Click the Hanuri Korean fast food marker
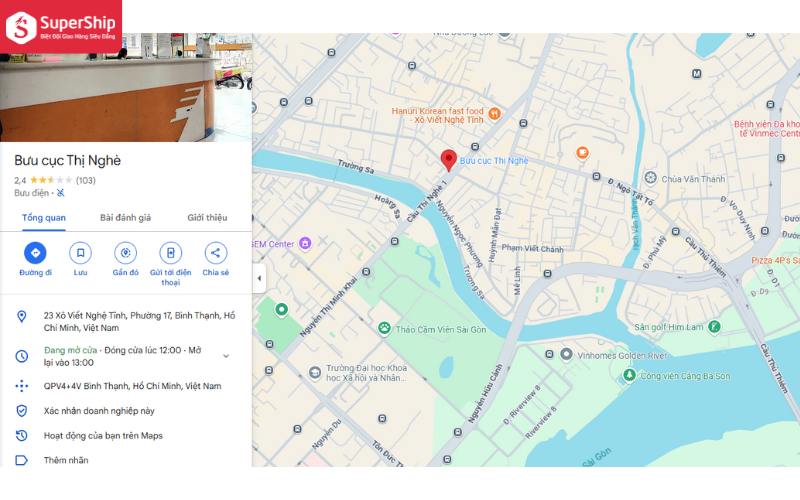 pos(494,114)
